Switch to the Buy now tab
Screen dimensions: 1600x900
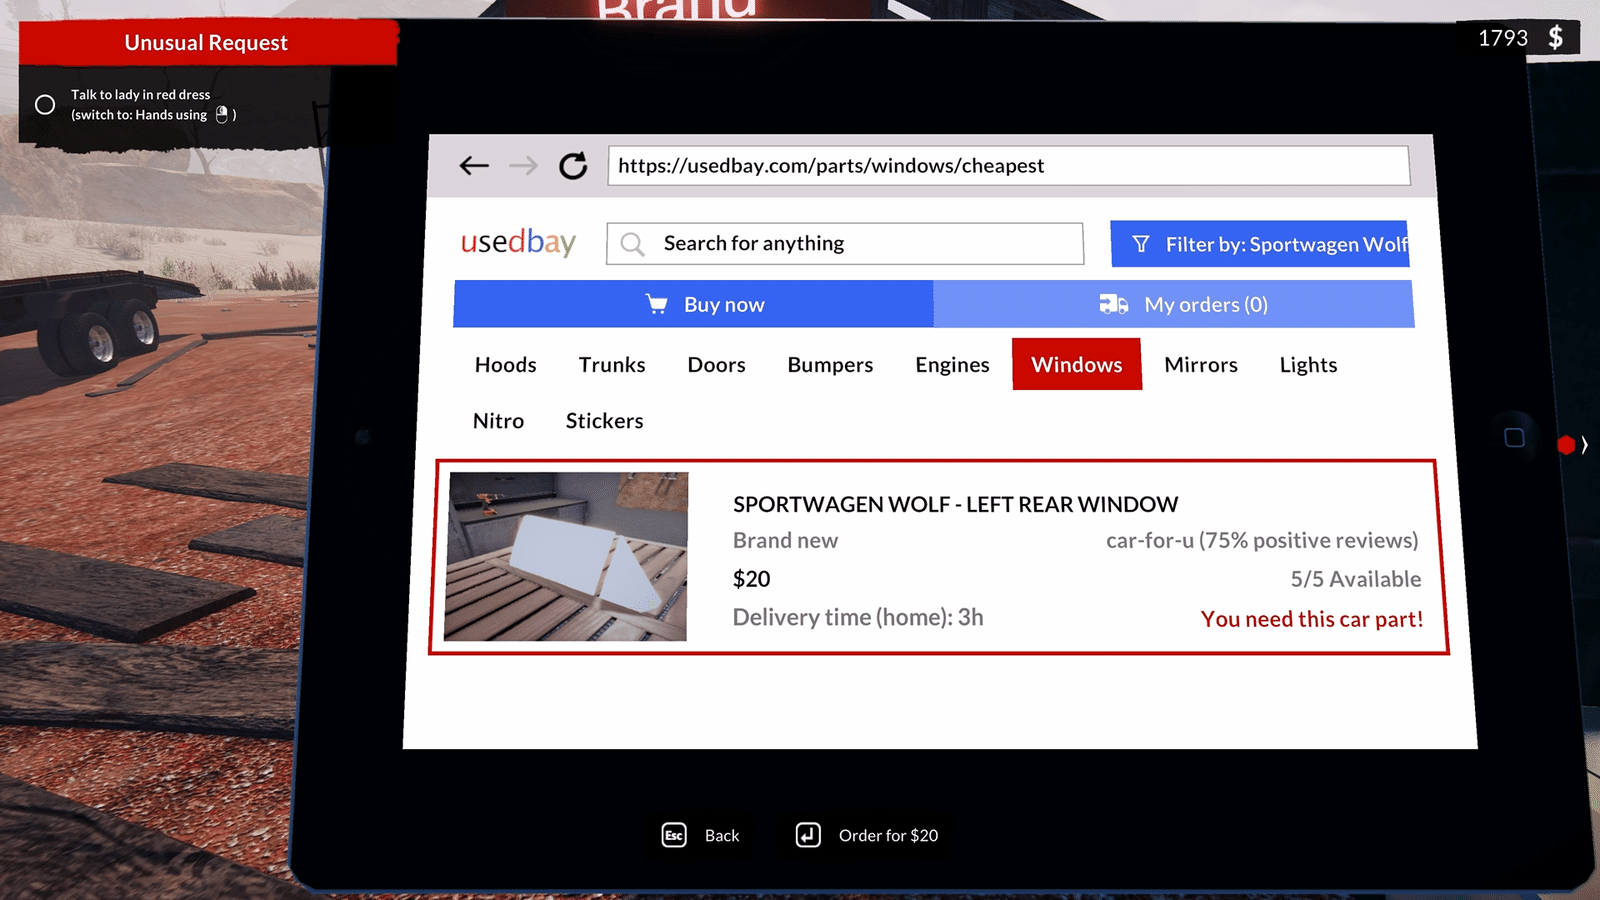tap(693, 304)
